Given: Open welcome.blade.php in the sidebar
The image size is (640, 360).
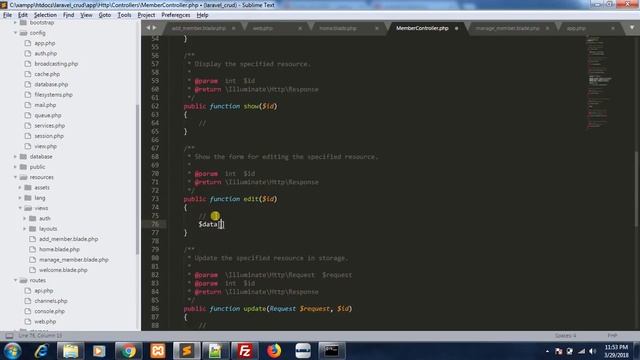Looking at the screenshot, I should (63, 270).
